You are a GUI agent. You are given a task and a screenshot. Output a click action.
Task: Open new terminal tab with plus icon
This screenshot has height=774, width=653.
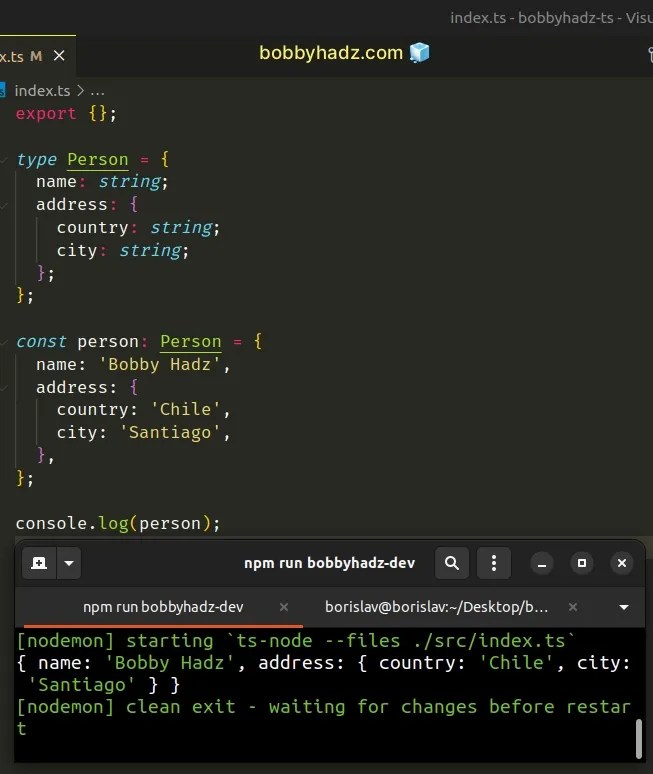pos(39,563)
